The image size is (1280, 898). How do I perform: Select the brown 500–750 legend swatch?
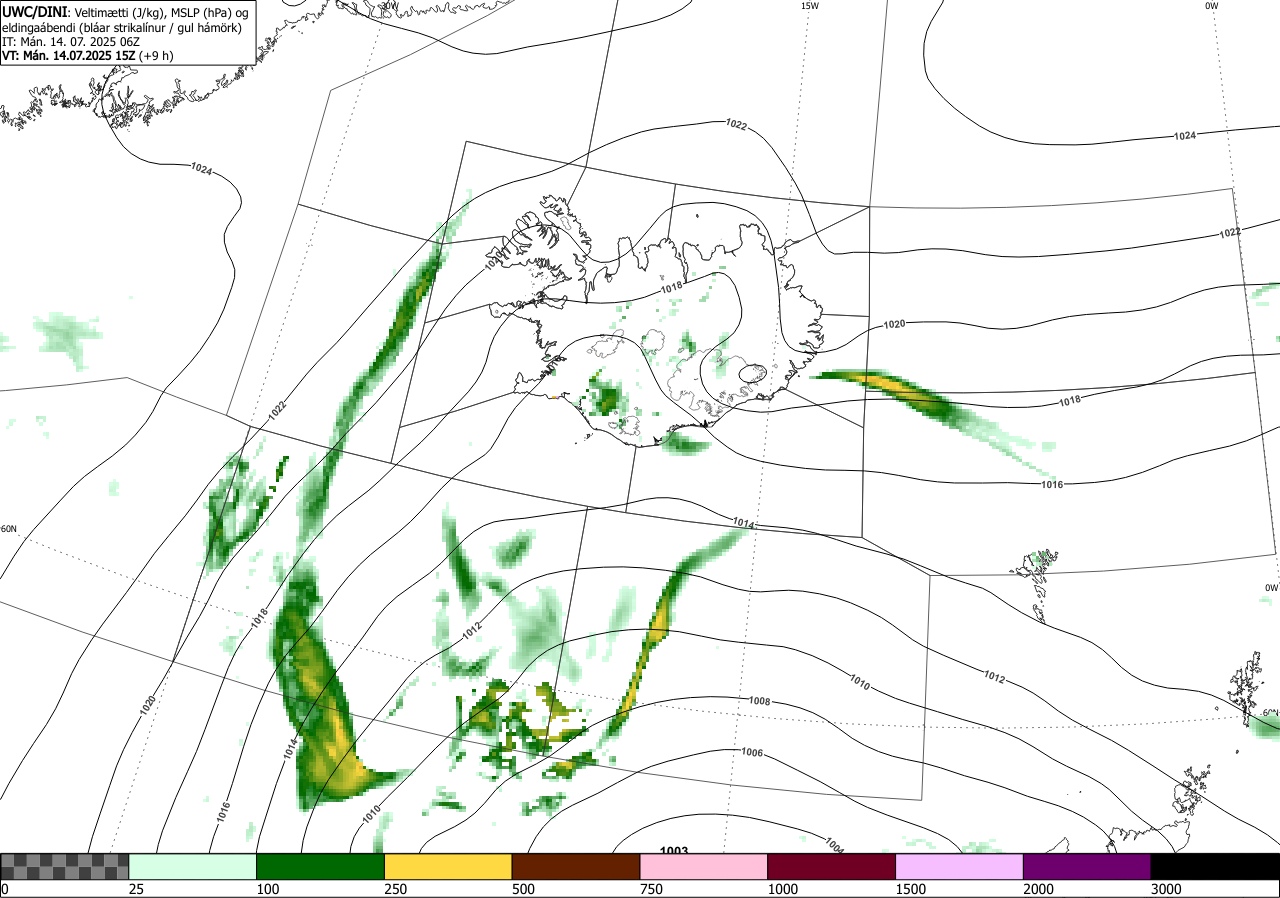pos(576,866)
